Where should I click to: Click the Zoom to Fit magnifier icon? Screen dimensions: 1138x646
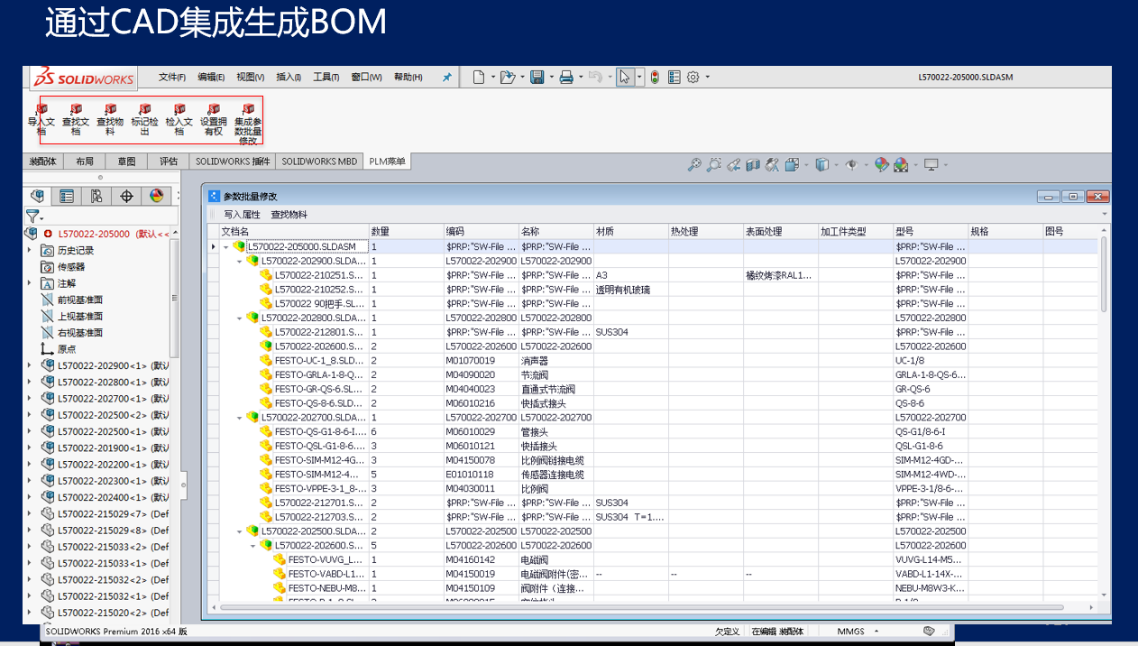[695, 165]
